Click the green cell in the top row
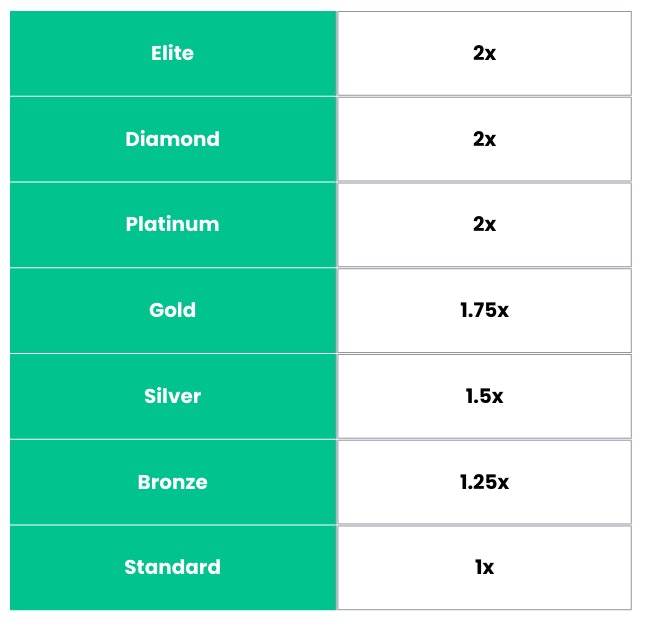 173,54
